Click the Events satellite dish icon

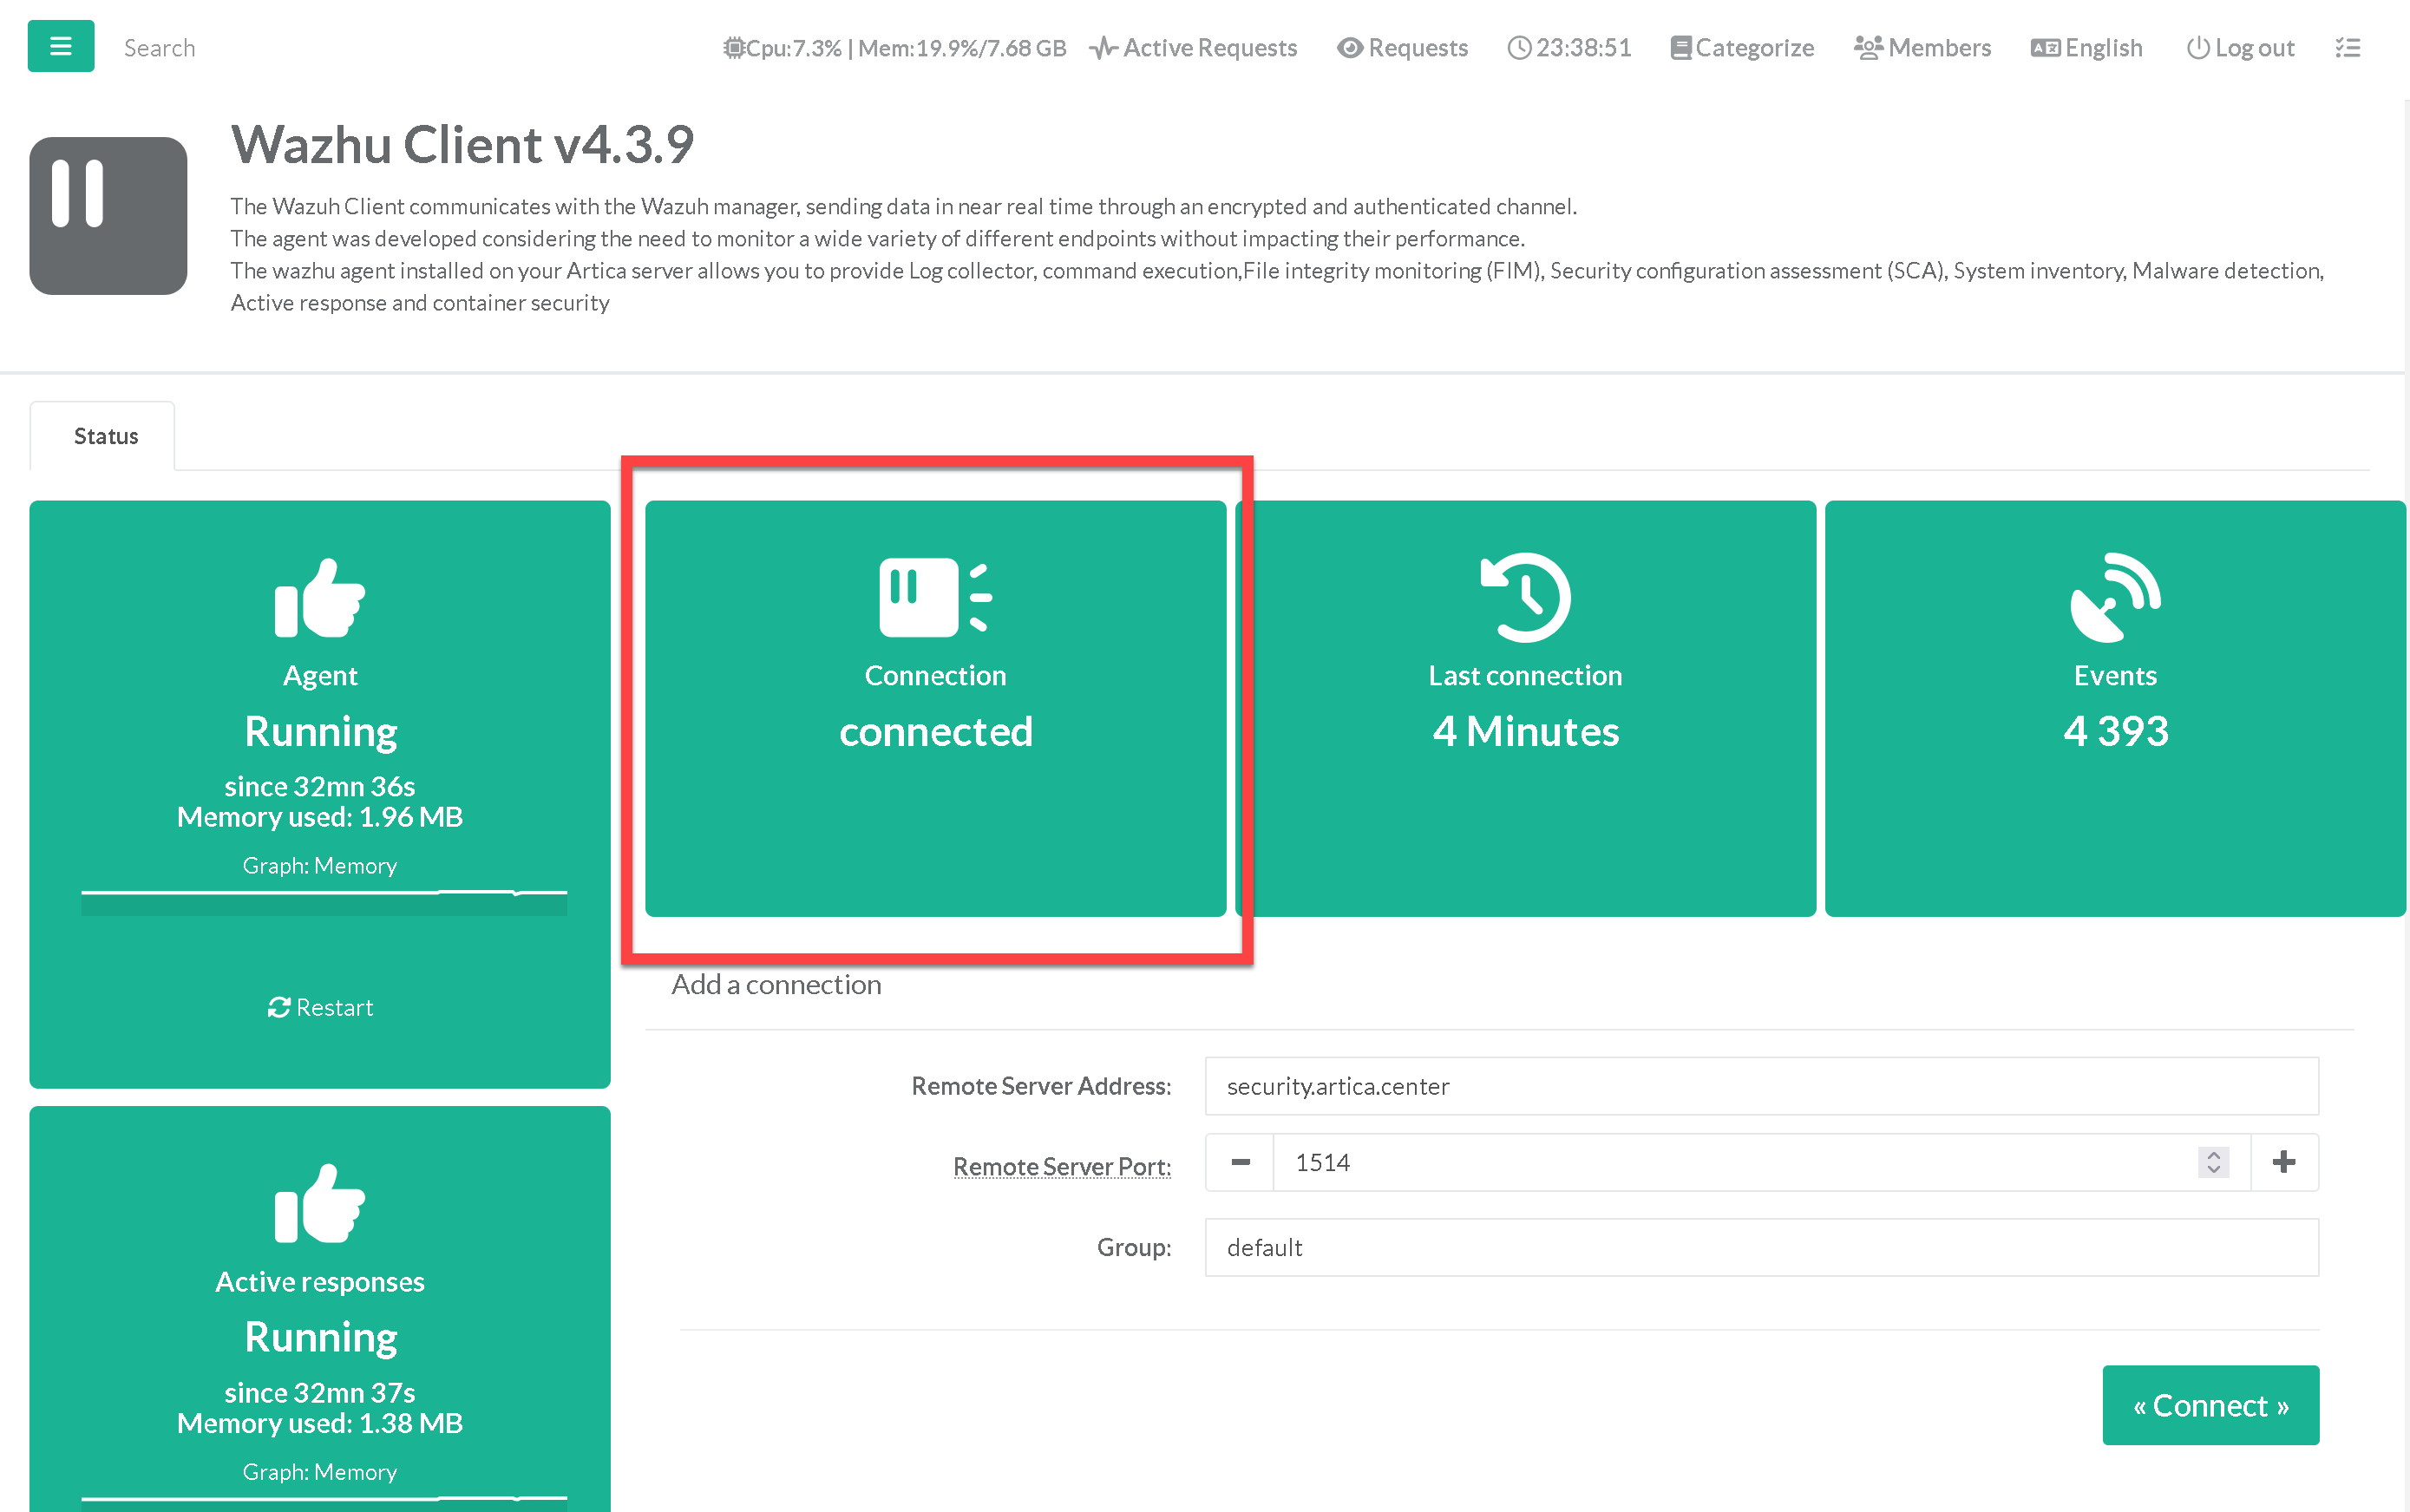click(x=2114, y=597)
